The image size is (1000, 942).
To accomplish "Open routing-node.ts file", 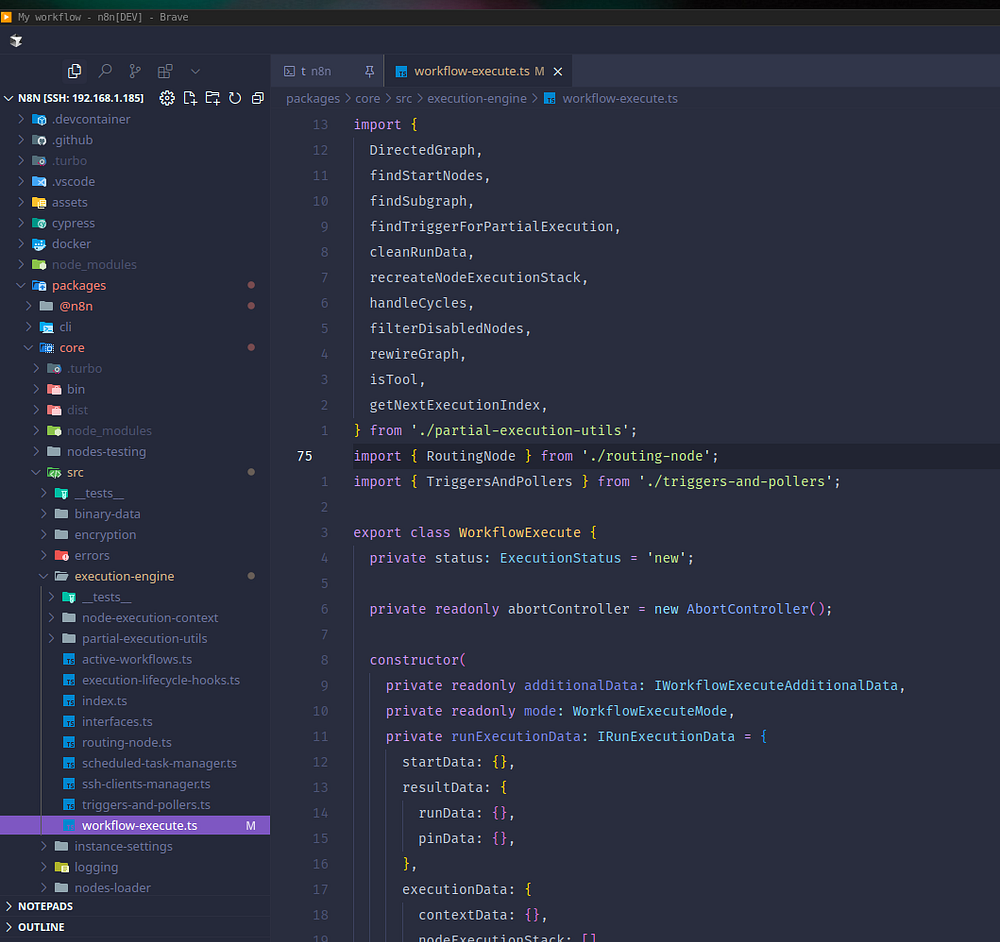I will (126, 742).
